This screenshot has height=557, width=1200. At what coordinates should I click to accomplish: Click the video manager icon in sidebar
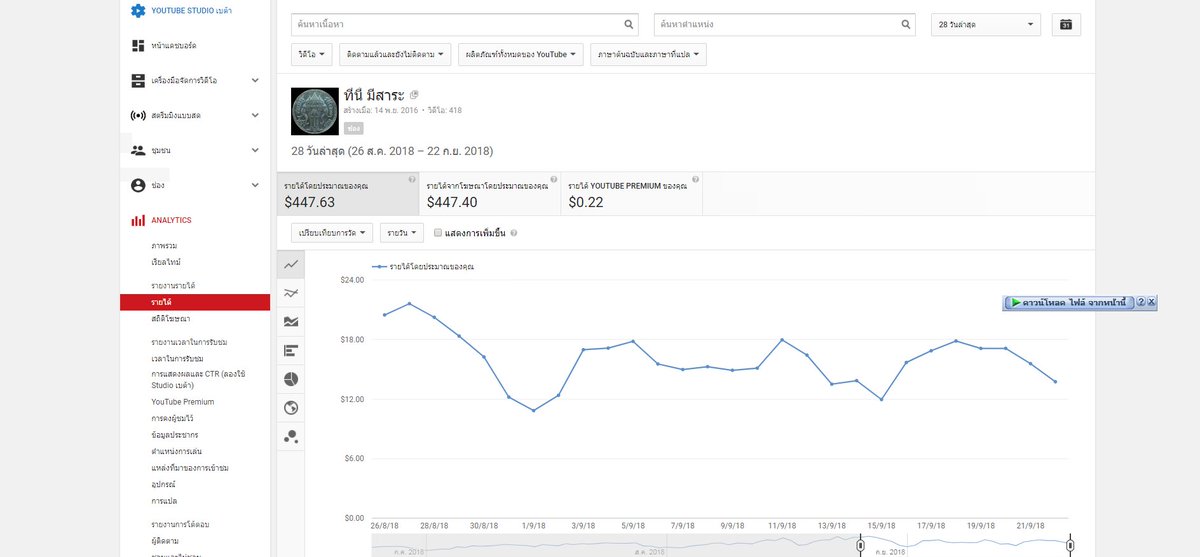pos(138,80)
